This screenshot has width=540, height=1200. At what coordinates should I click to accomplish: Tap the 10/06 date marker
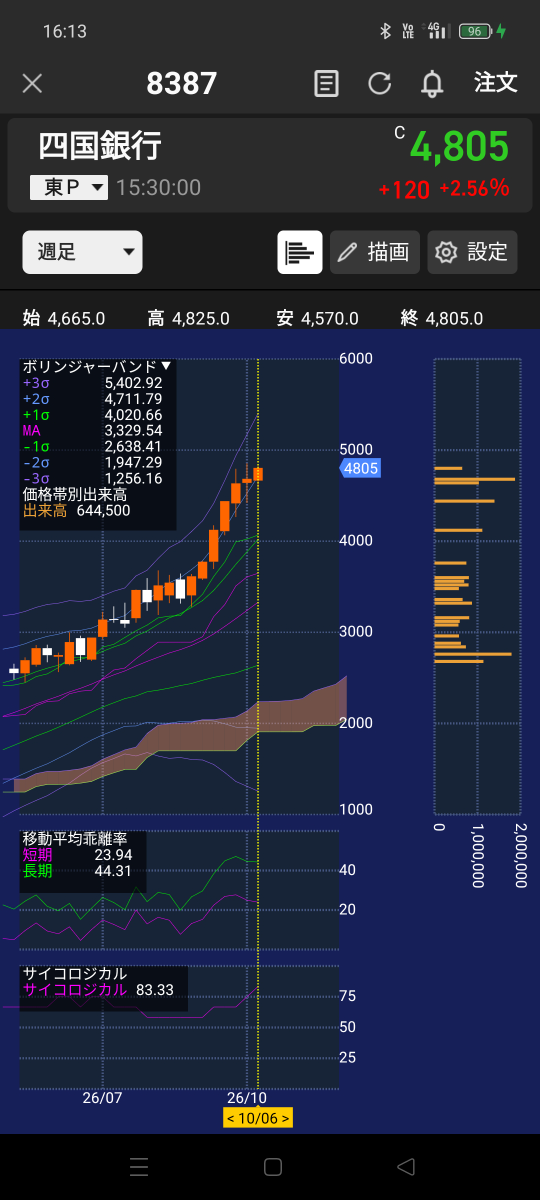point(258,1118)
